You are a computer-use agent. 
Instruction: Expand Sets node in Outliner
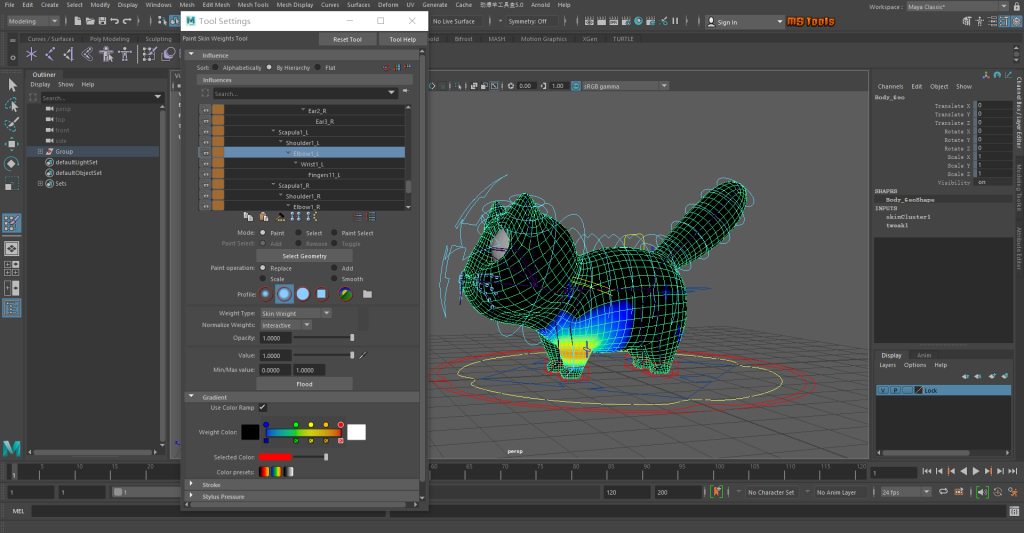(x=40, y=184)
